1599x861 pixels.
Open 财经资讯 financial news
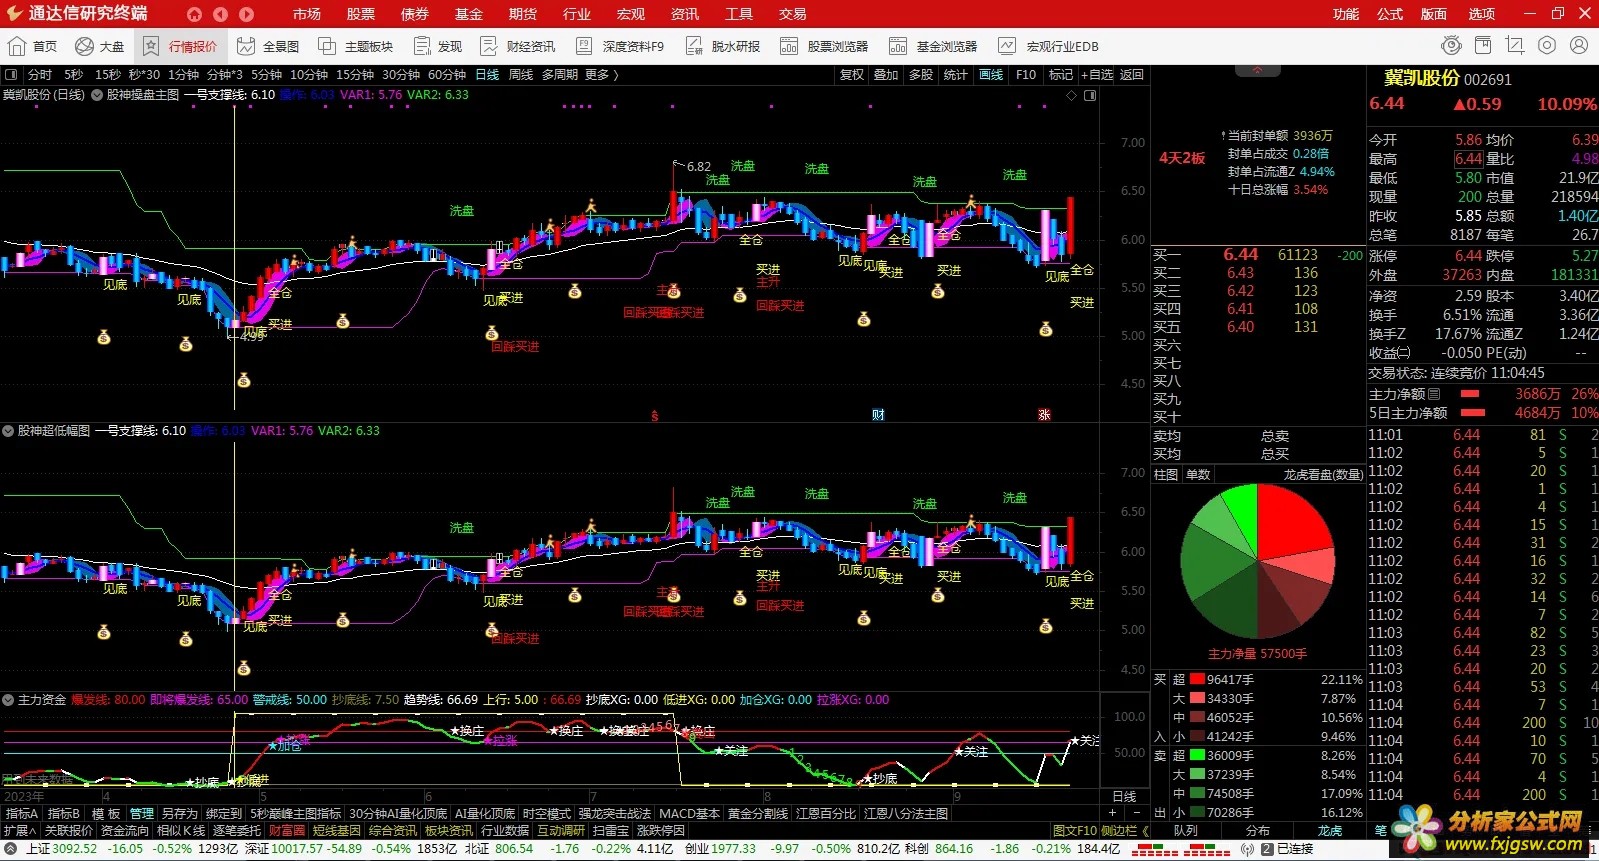518,46
